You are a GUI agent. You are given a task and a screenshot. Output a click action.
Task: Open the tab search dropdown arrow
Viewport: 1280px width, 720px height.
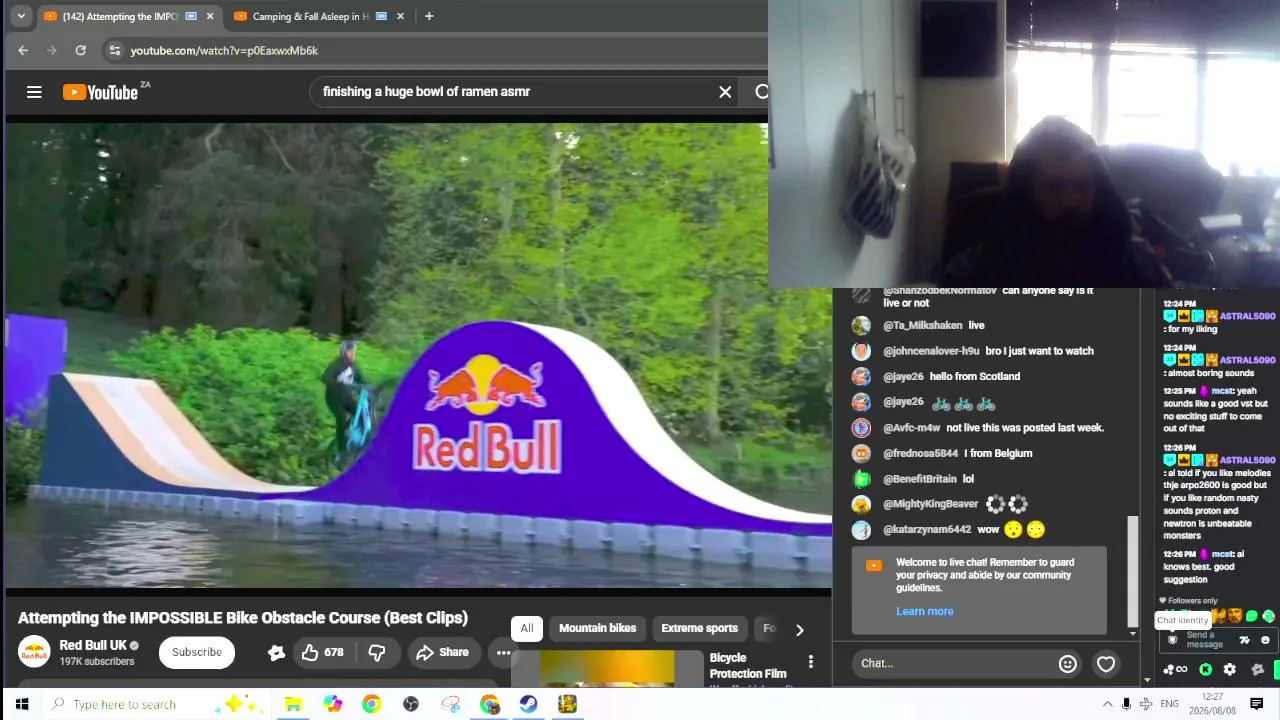coord(21,16)
